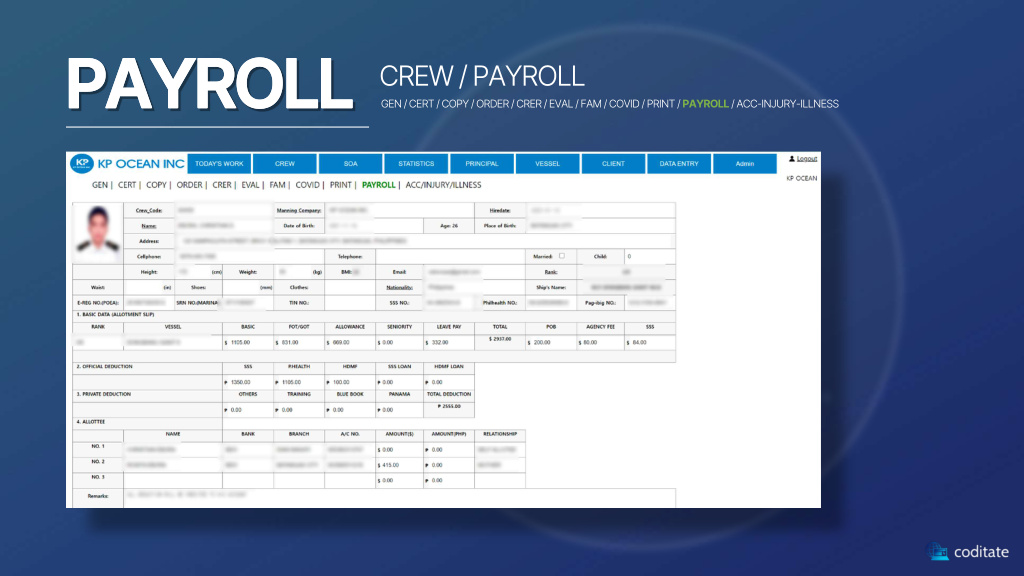Open the PRINCIPAL tab
1024x576 pixels.
[x=482, y=164]
